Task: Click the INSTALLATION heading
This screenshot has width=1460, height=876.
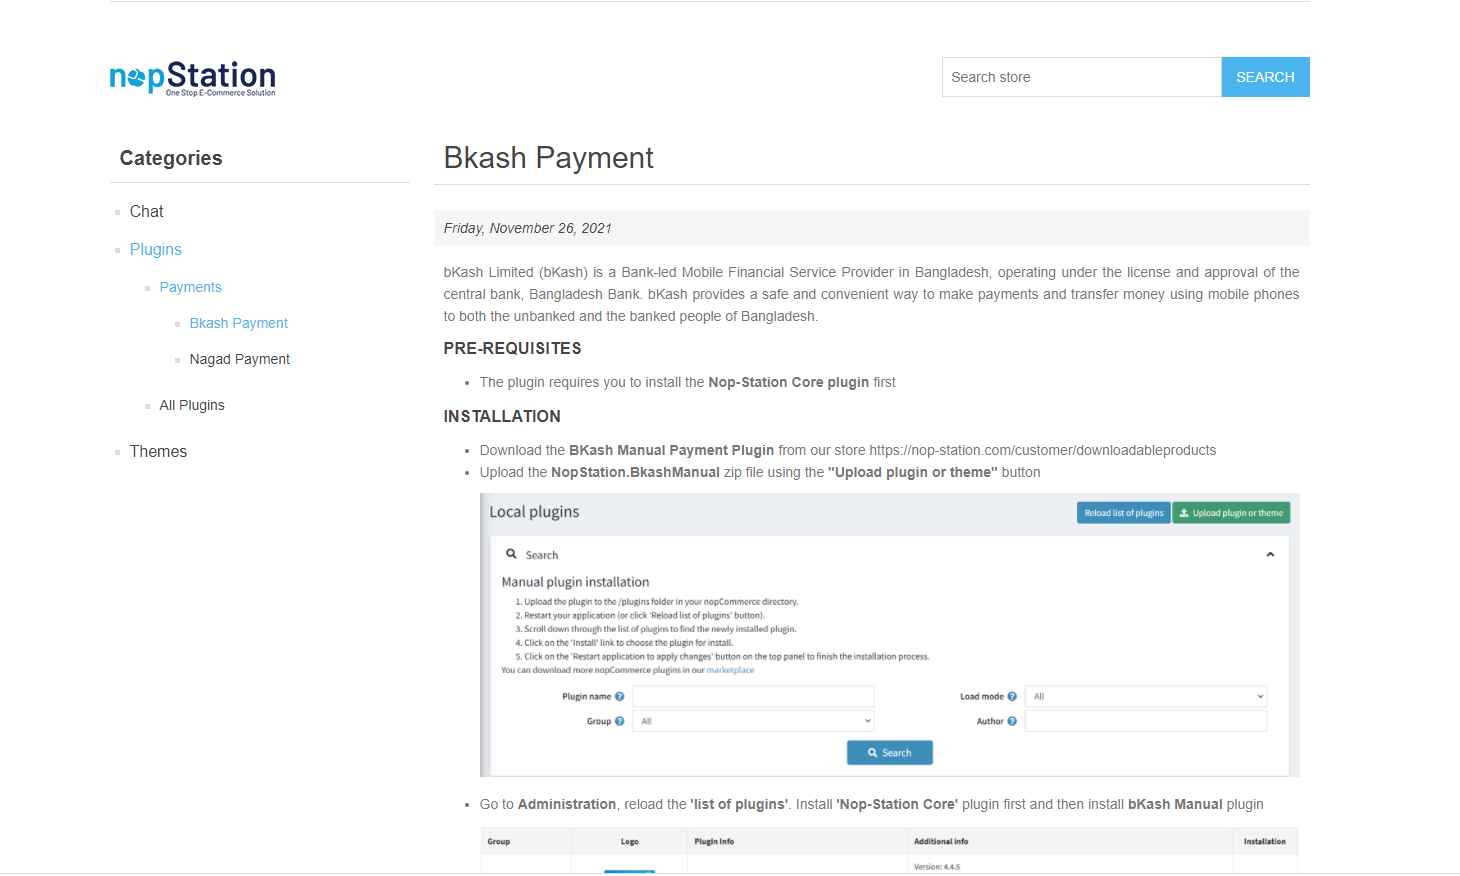Action: click(x=502, y=416)
